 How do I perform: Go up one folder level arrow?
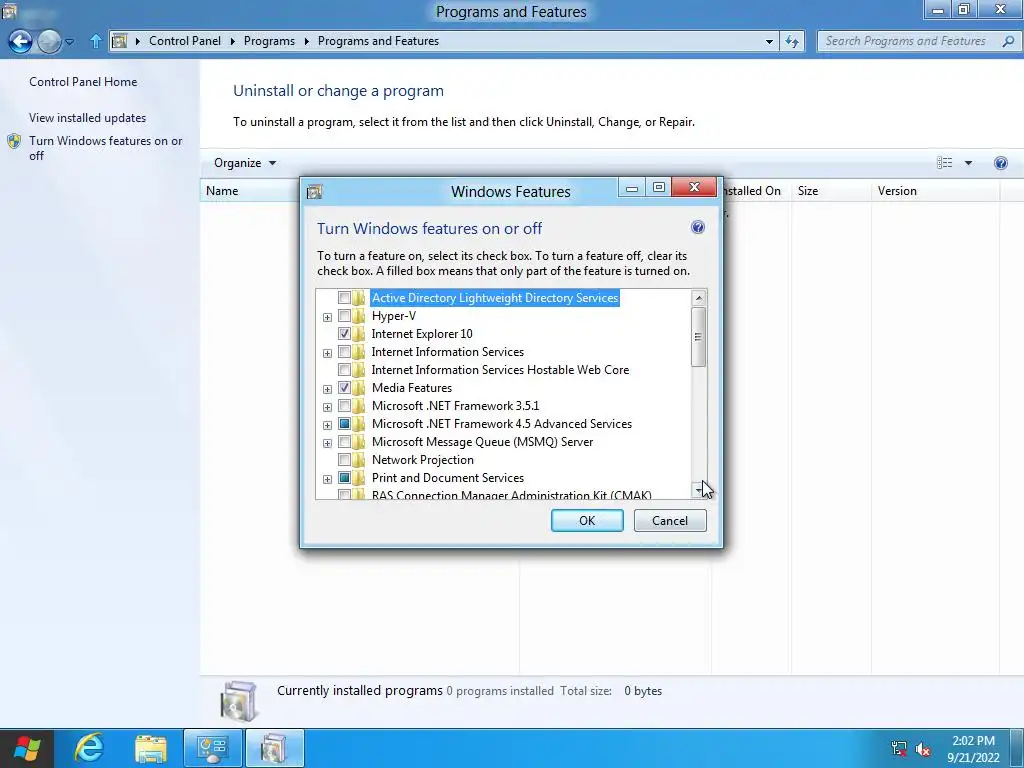point(95,41)
